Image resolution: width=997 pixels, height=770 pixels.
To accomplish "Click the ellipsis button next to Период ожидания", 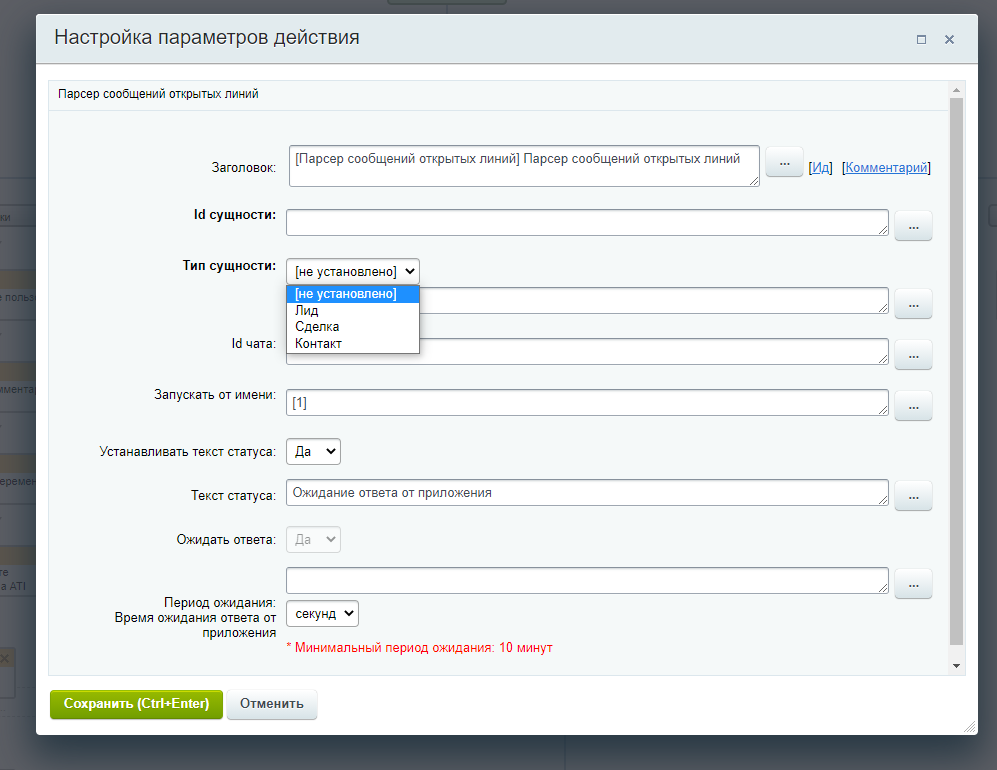I will [913, 583].
